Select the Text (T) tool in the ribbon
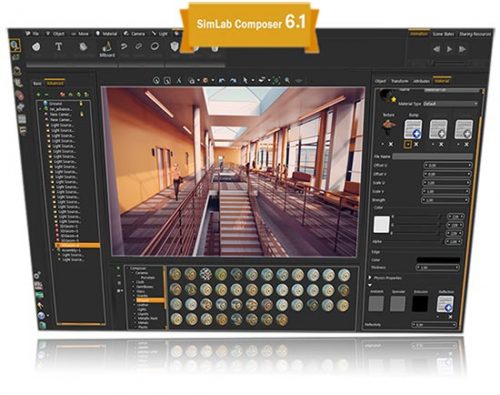 (59, 47)
